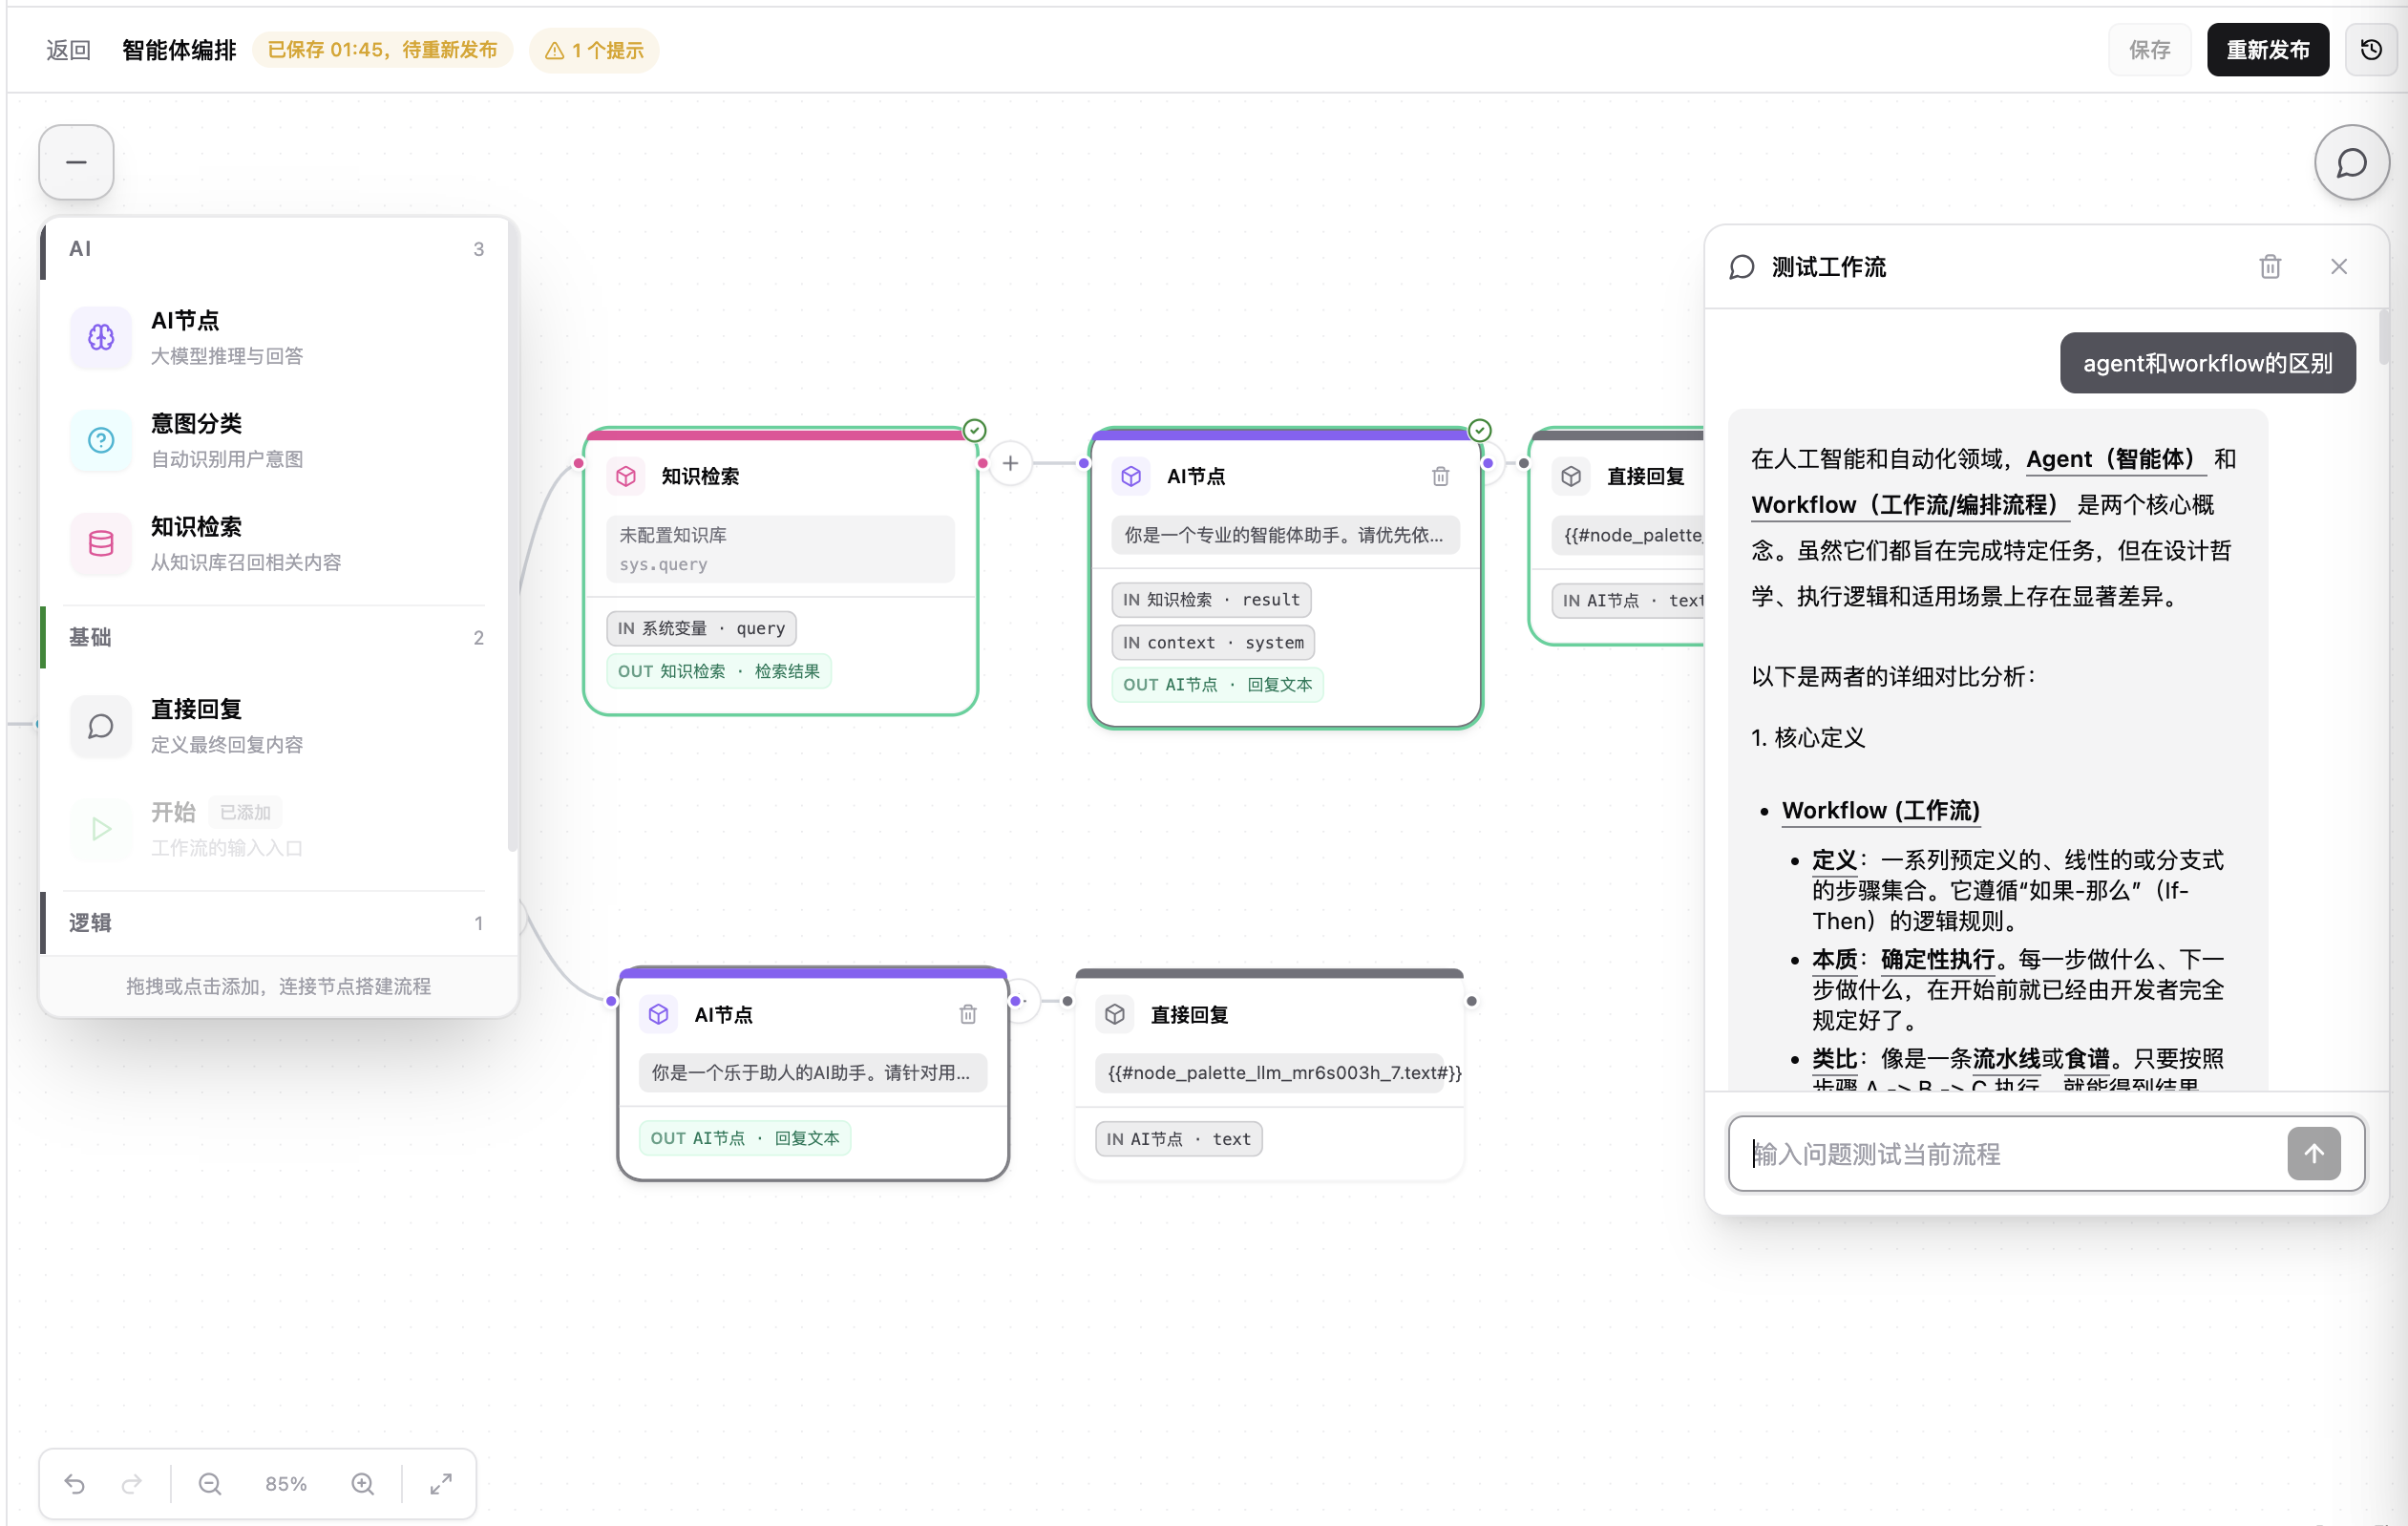The height and width of the screenshot is (1526, 2408).
Task: Click Workflow (工作流) bullet heading
Action: (1880, 810)
